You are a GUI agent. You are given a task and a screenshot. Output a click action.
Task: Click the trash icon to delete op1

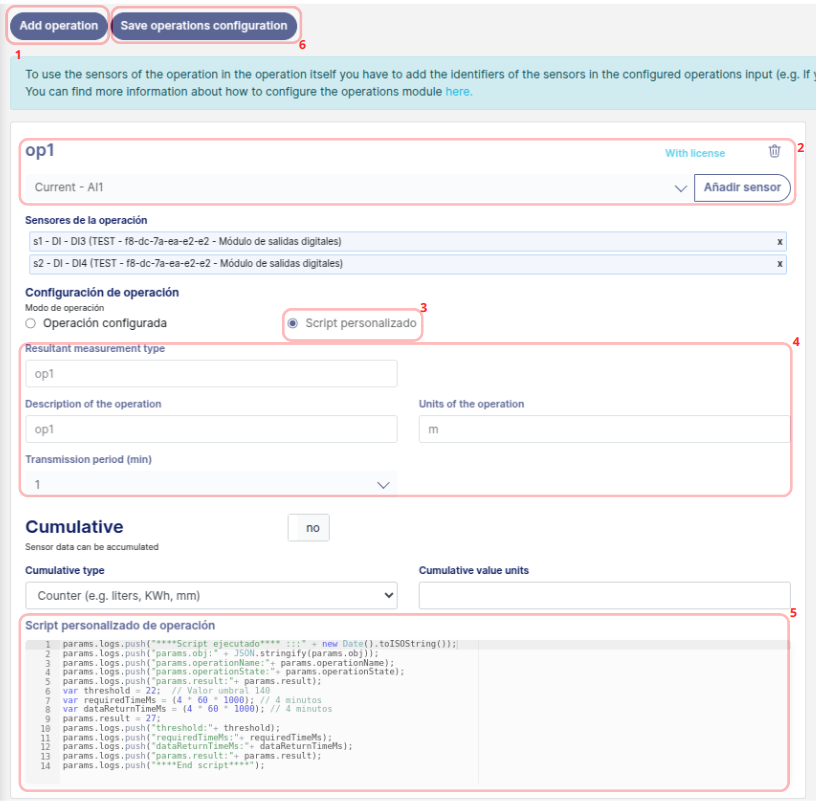(x=774, y=152)
